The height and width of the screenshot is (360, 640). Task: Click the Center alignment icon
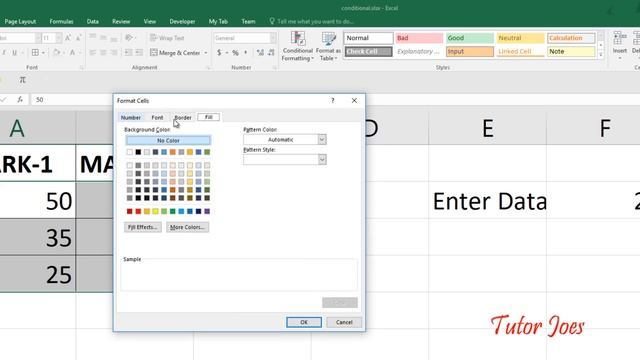coord(103,53)
